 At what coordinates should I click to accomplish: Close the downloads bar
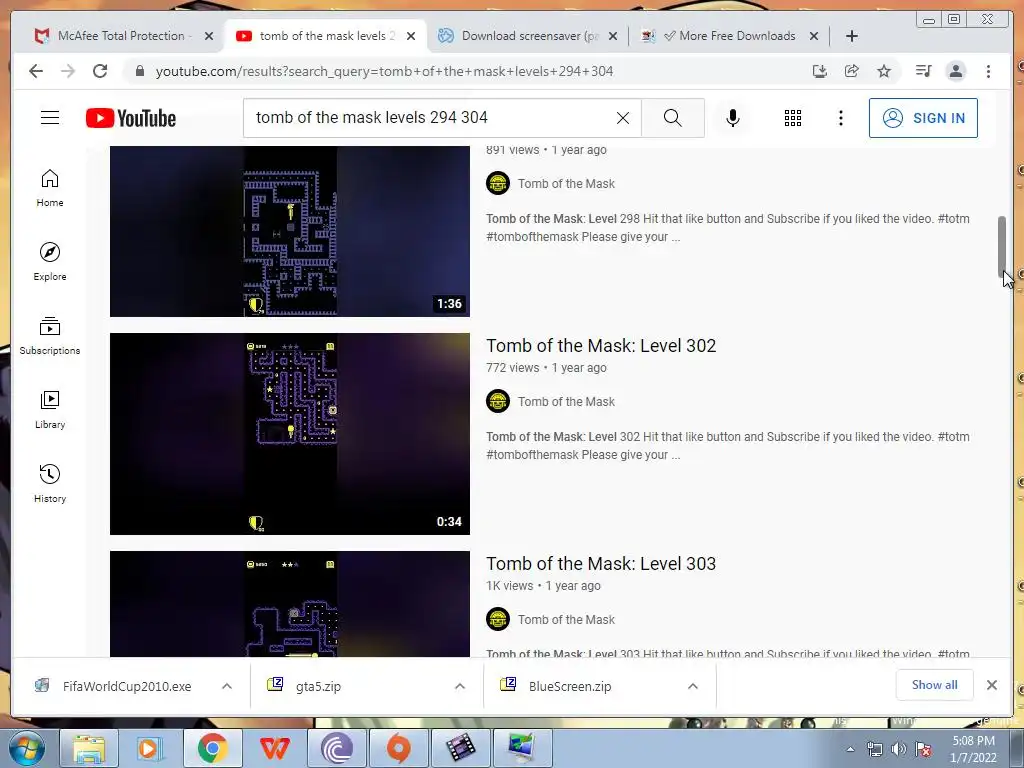[x=992, y=685]
